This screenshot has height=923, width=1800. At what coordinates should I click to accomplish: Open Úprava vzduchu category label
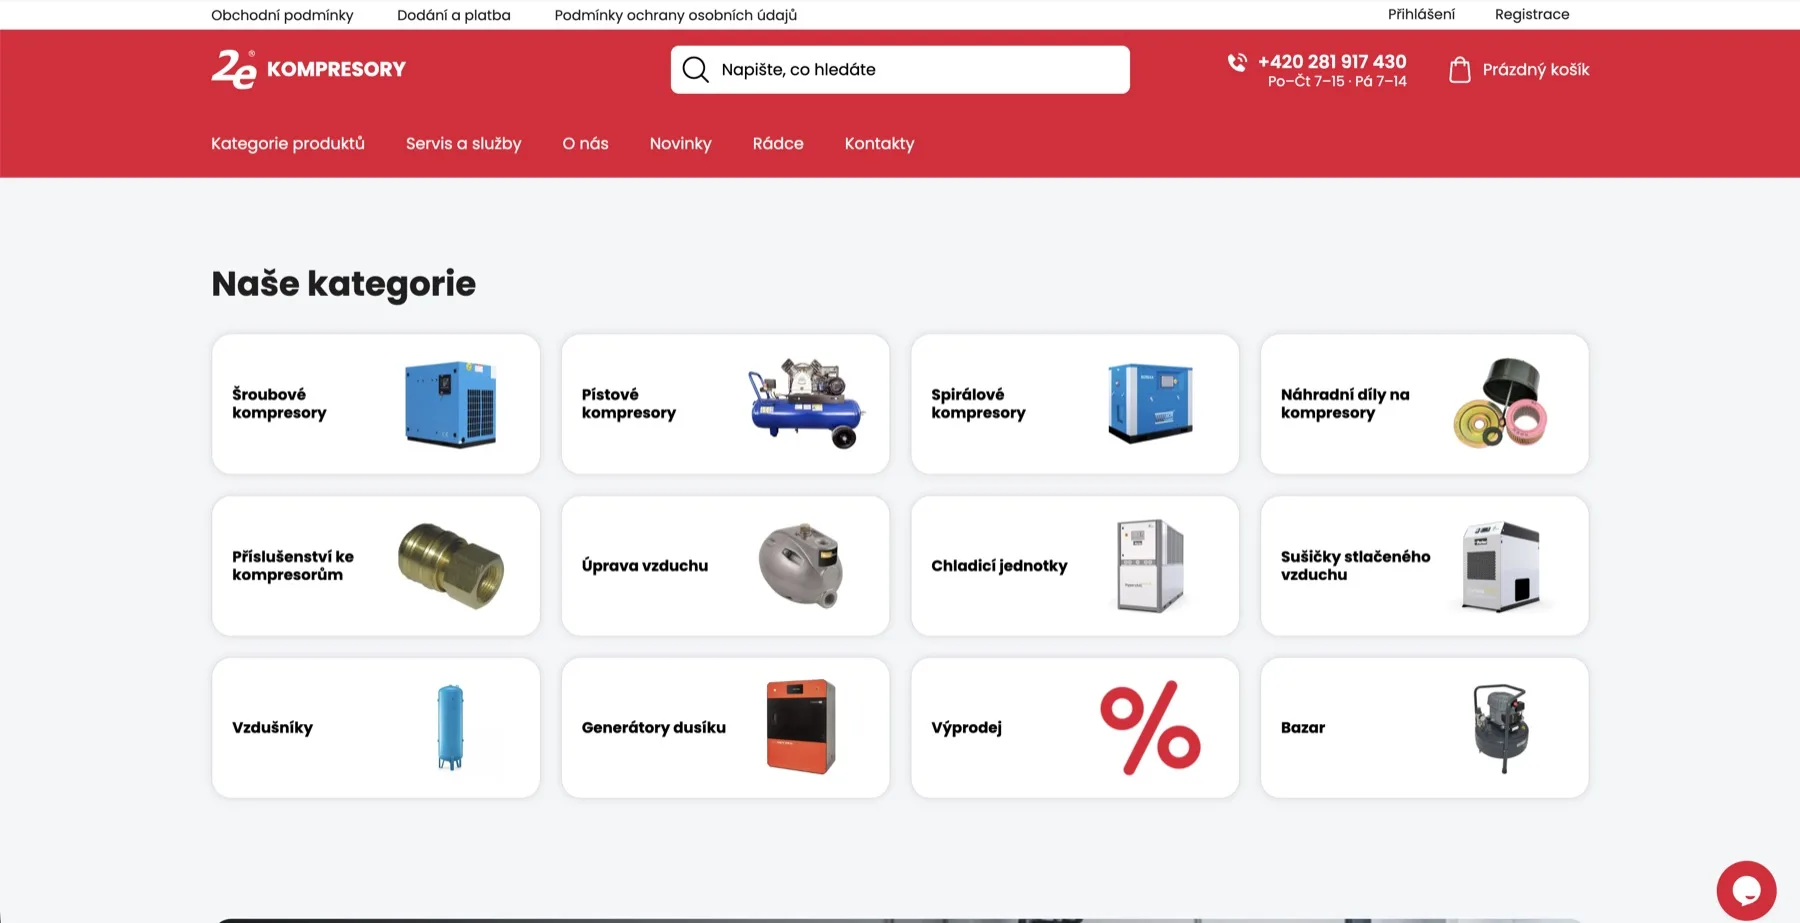coord(645,566)
